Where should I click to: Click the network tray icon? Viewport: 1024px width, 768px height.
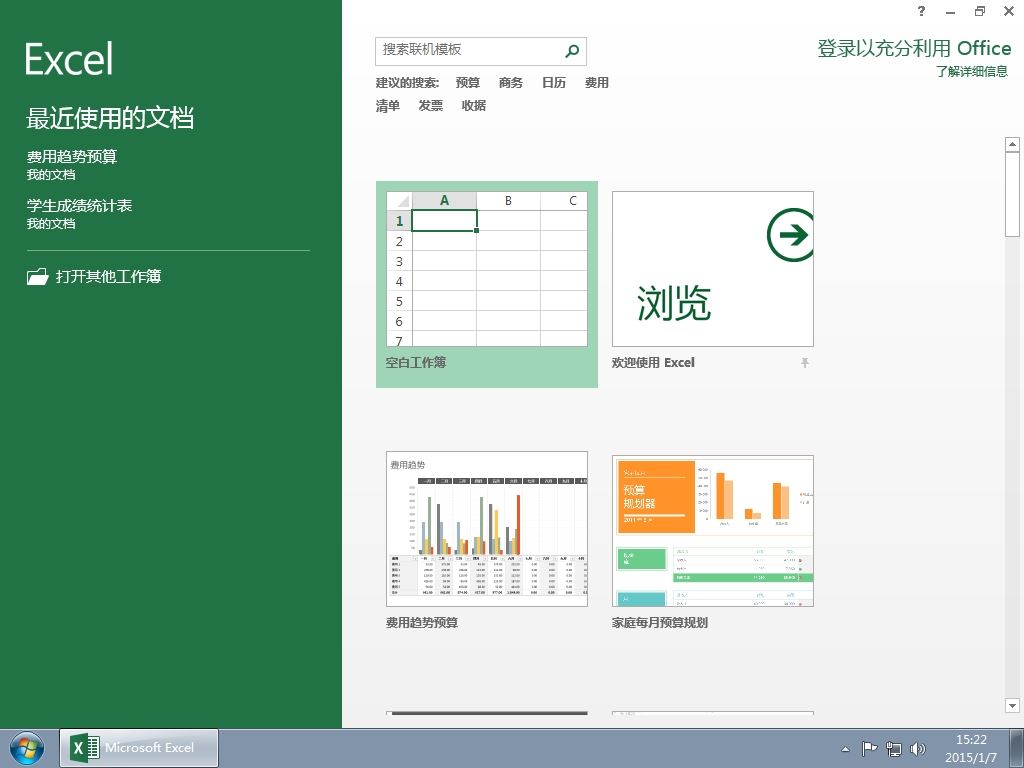893,749
